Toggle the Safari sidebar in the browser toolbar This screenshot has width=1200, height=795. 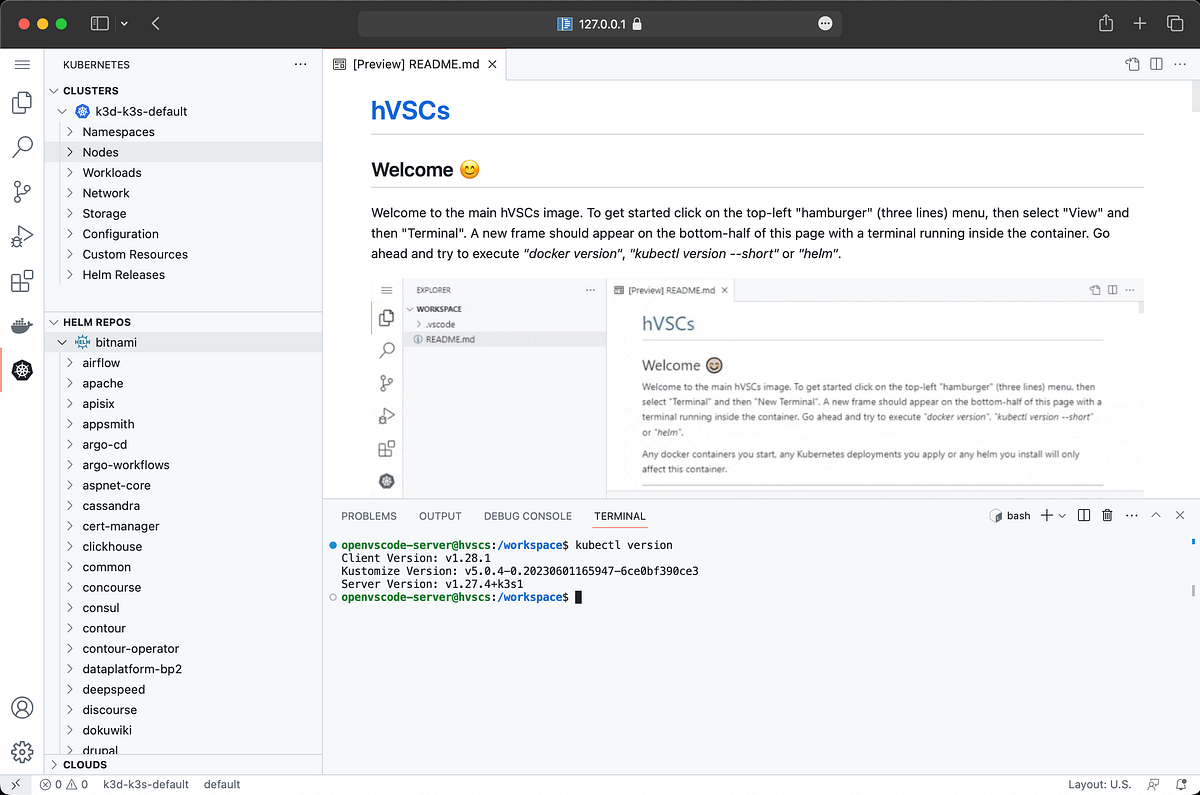(100, 22)
